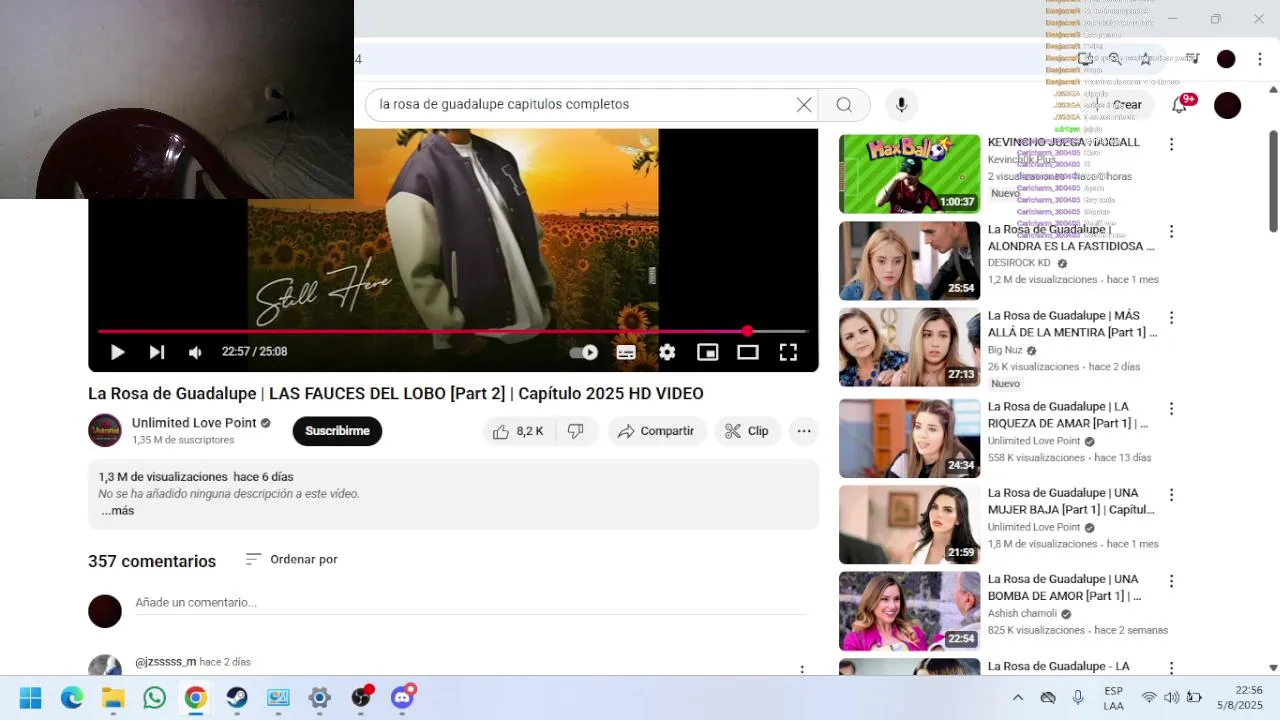This screenshot has height=720, width=1280.
Task: Open the player settings gear
Action: point(667,352)
